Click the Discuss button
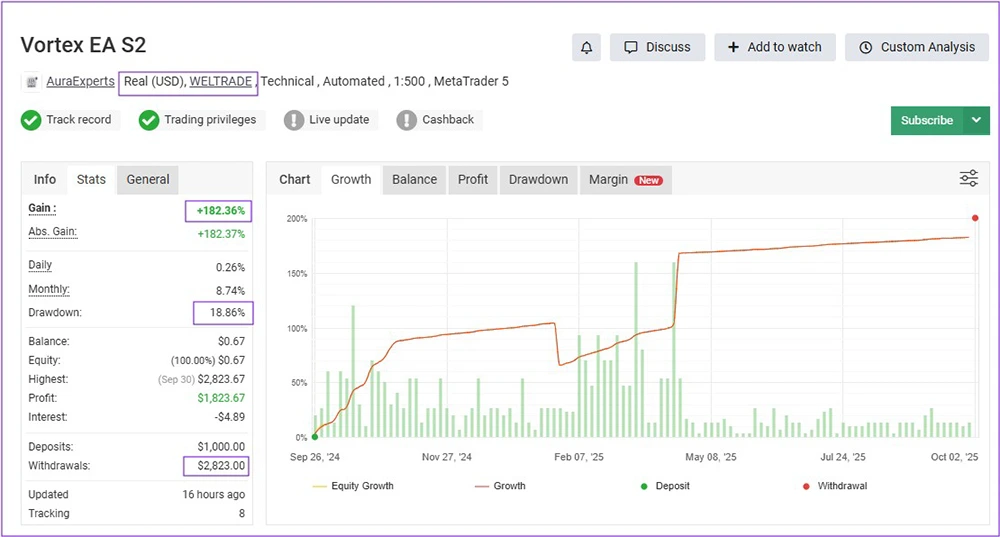This screenshot has width=1000, height=537. 657,47
